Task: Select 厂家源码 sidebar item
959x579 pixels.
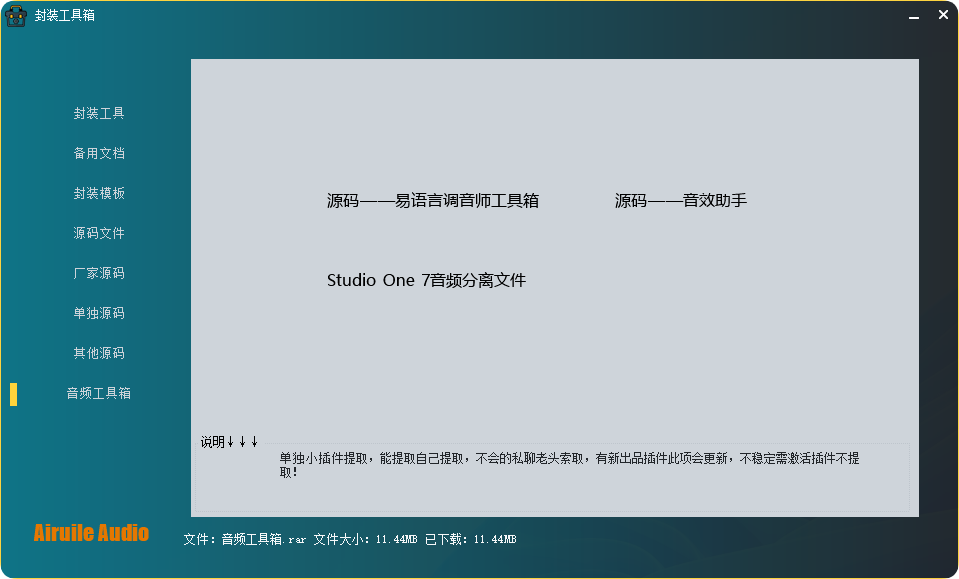Action: point(99,273)
